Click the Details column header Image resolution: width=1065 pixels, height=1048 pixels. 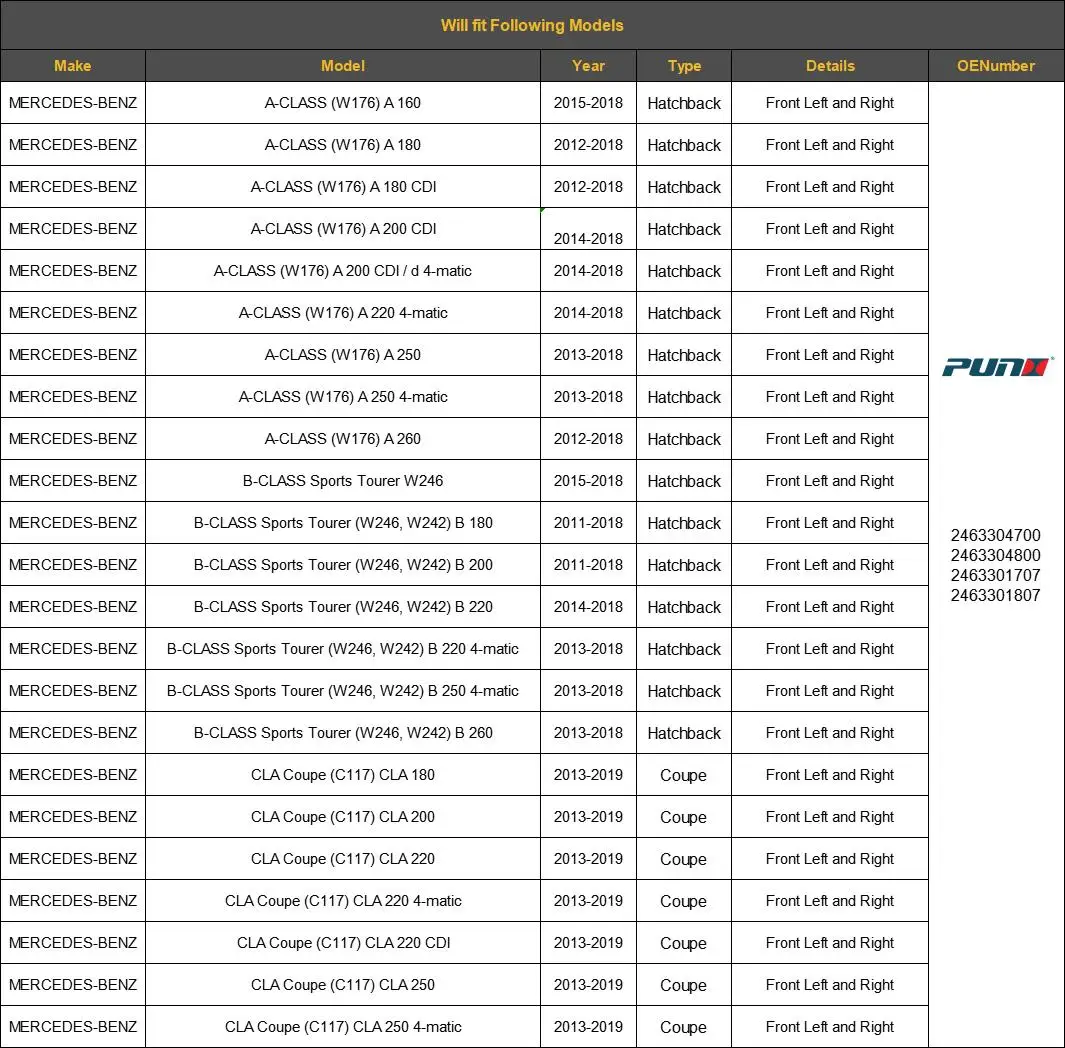830,66
